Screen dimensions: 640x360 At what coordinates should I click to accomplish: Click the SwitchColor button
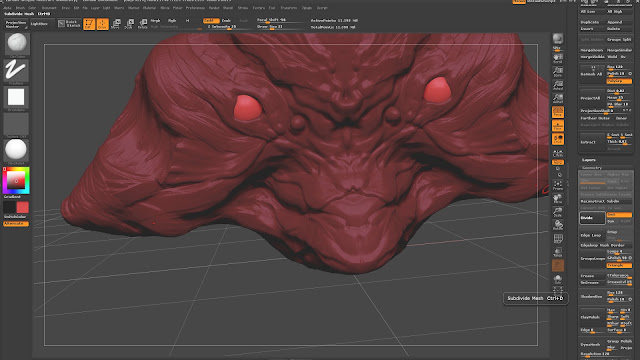point(16,217)
